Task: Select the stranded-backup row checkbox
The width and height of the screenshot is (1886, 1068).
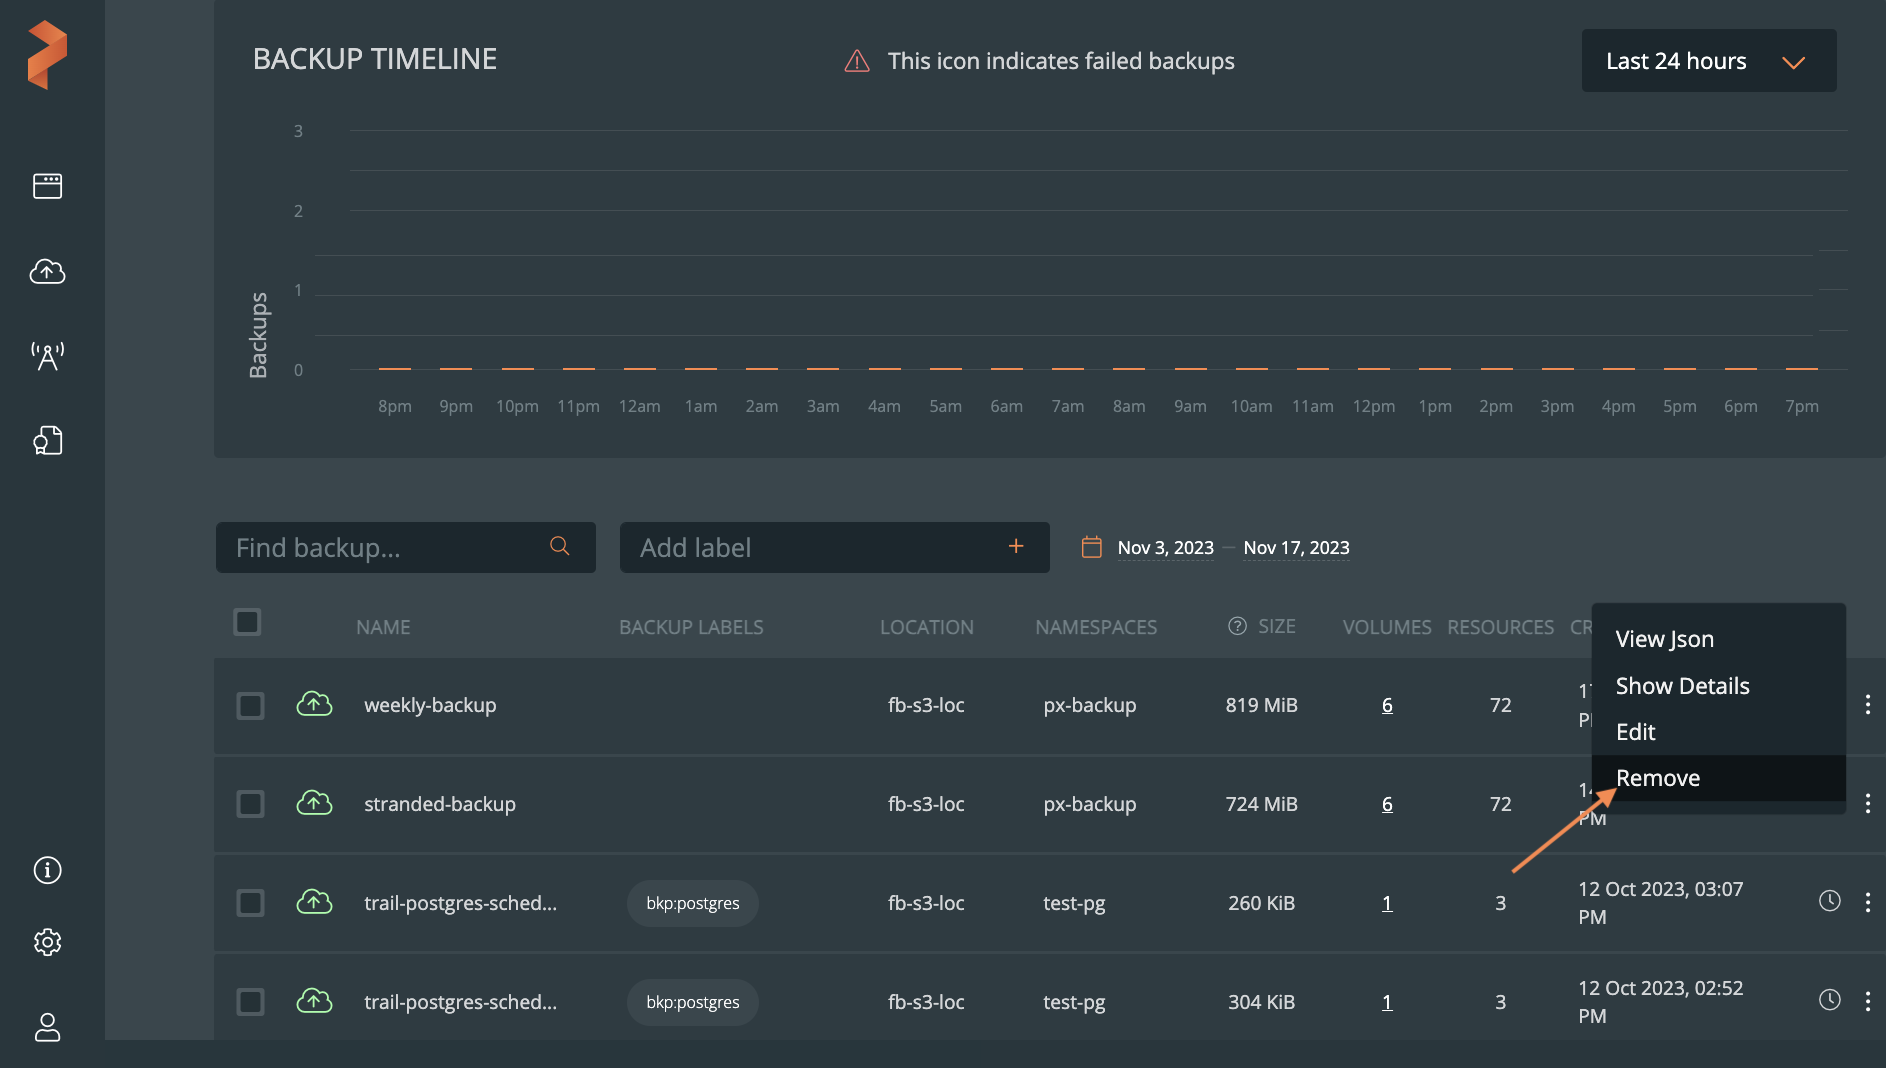Action: (x=250, y=804)
